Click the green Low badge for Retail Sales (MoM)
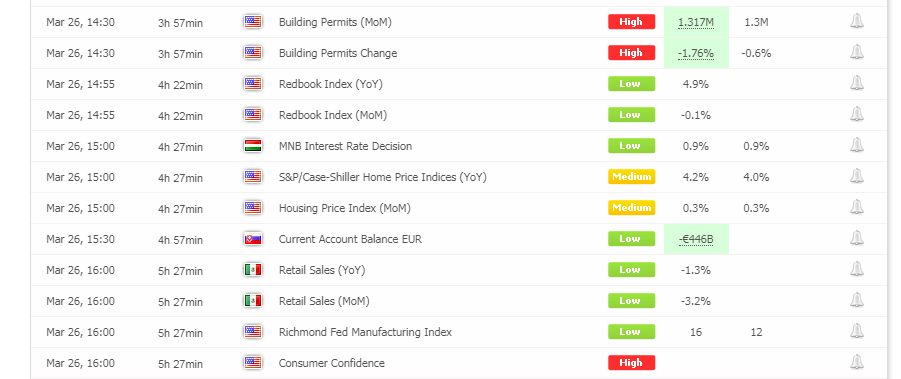The image size is (901, 379). coord(632,301)
